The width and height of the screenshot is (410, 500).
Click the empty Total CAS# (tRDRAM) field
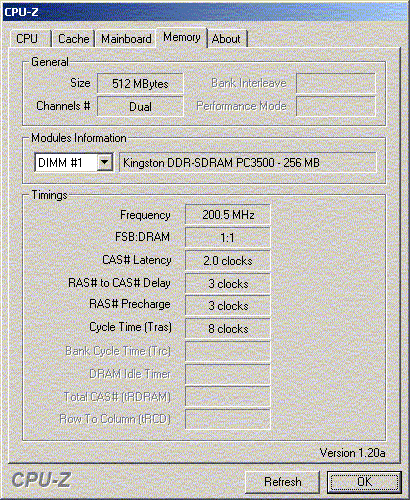pos(228,397)
